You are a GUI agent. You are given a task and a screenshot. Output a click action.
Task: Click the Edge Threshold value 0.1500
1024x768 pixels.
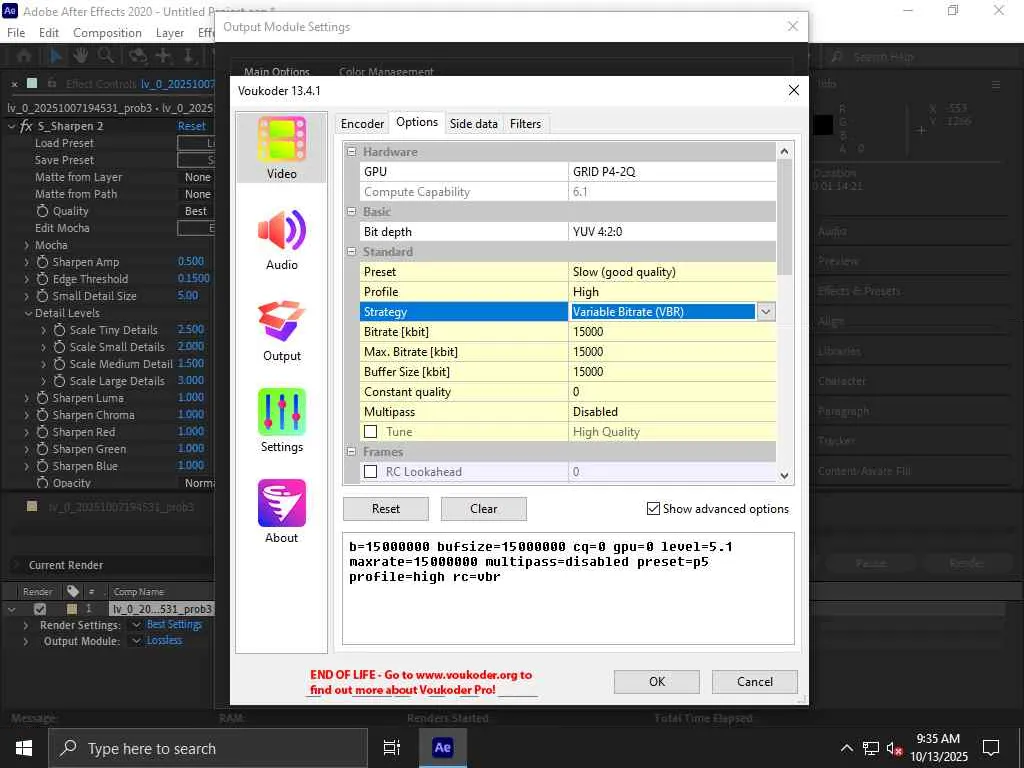coord(193,278)
